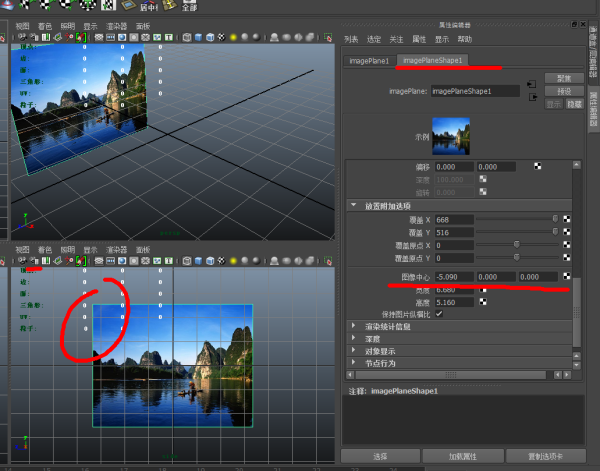Click the 居中 shelf icon at the top
600x471 pixels.
145,8
